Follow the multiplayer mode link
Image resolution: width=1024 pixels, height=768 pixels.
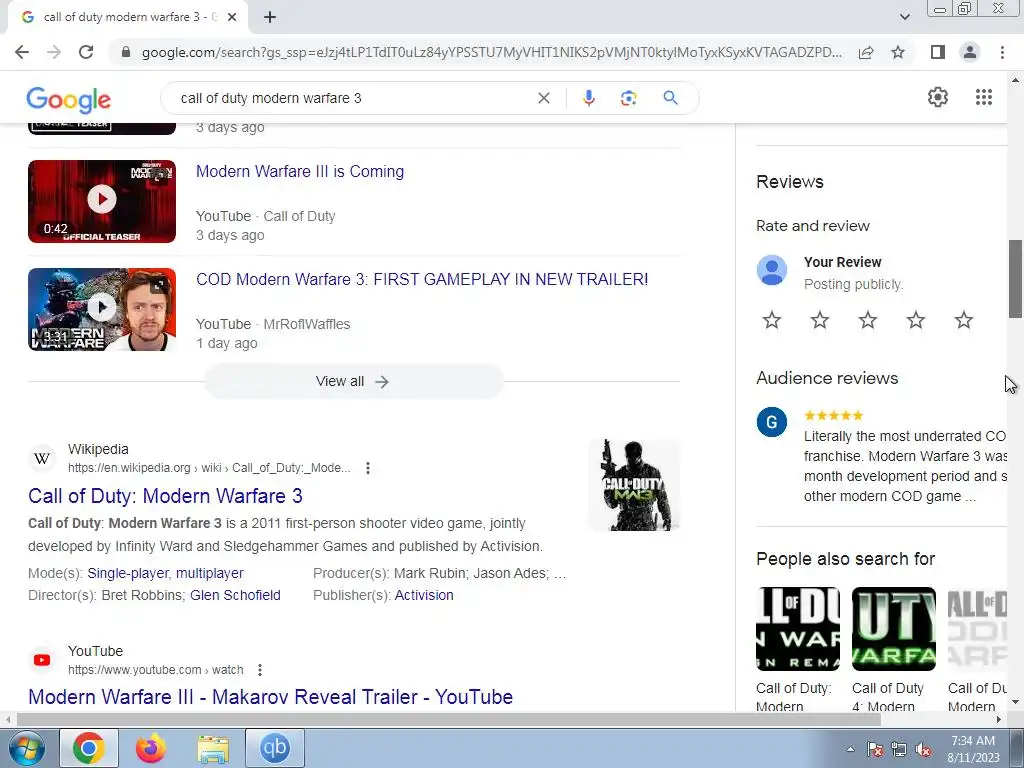tap(210, 573)
